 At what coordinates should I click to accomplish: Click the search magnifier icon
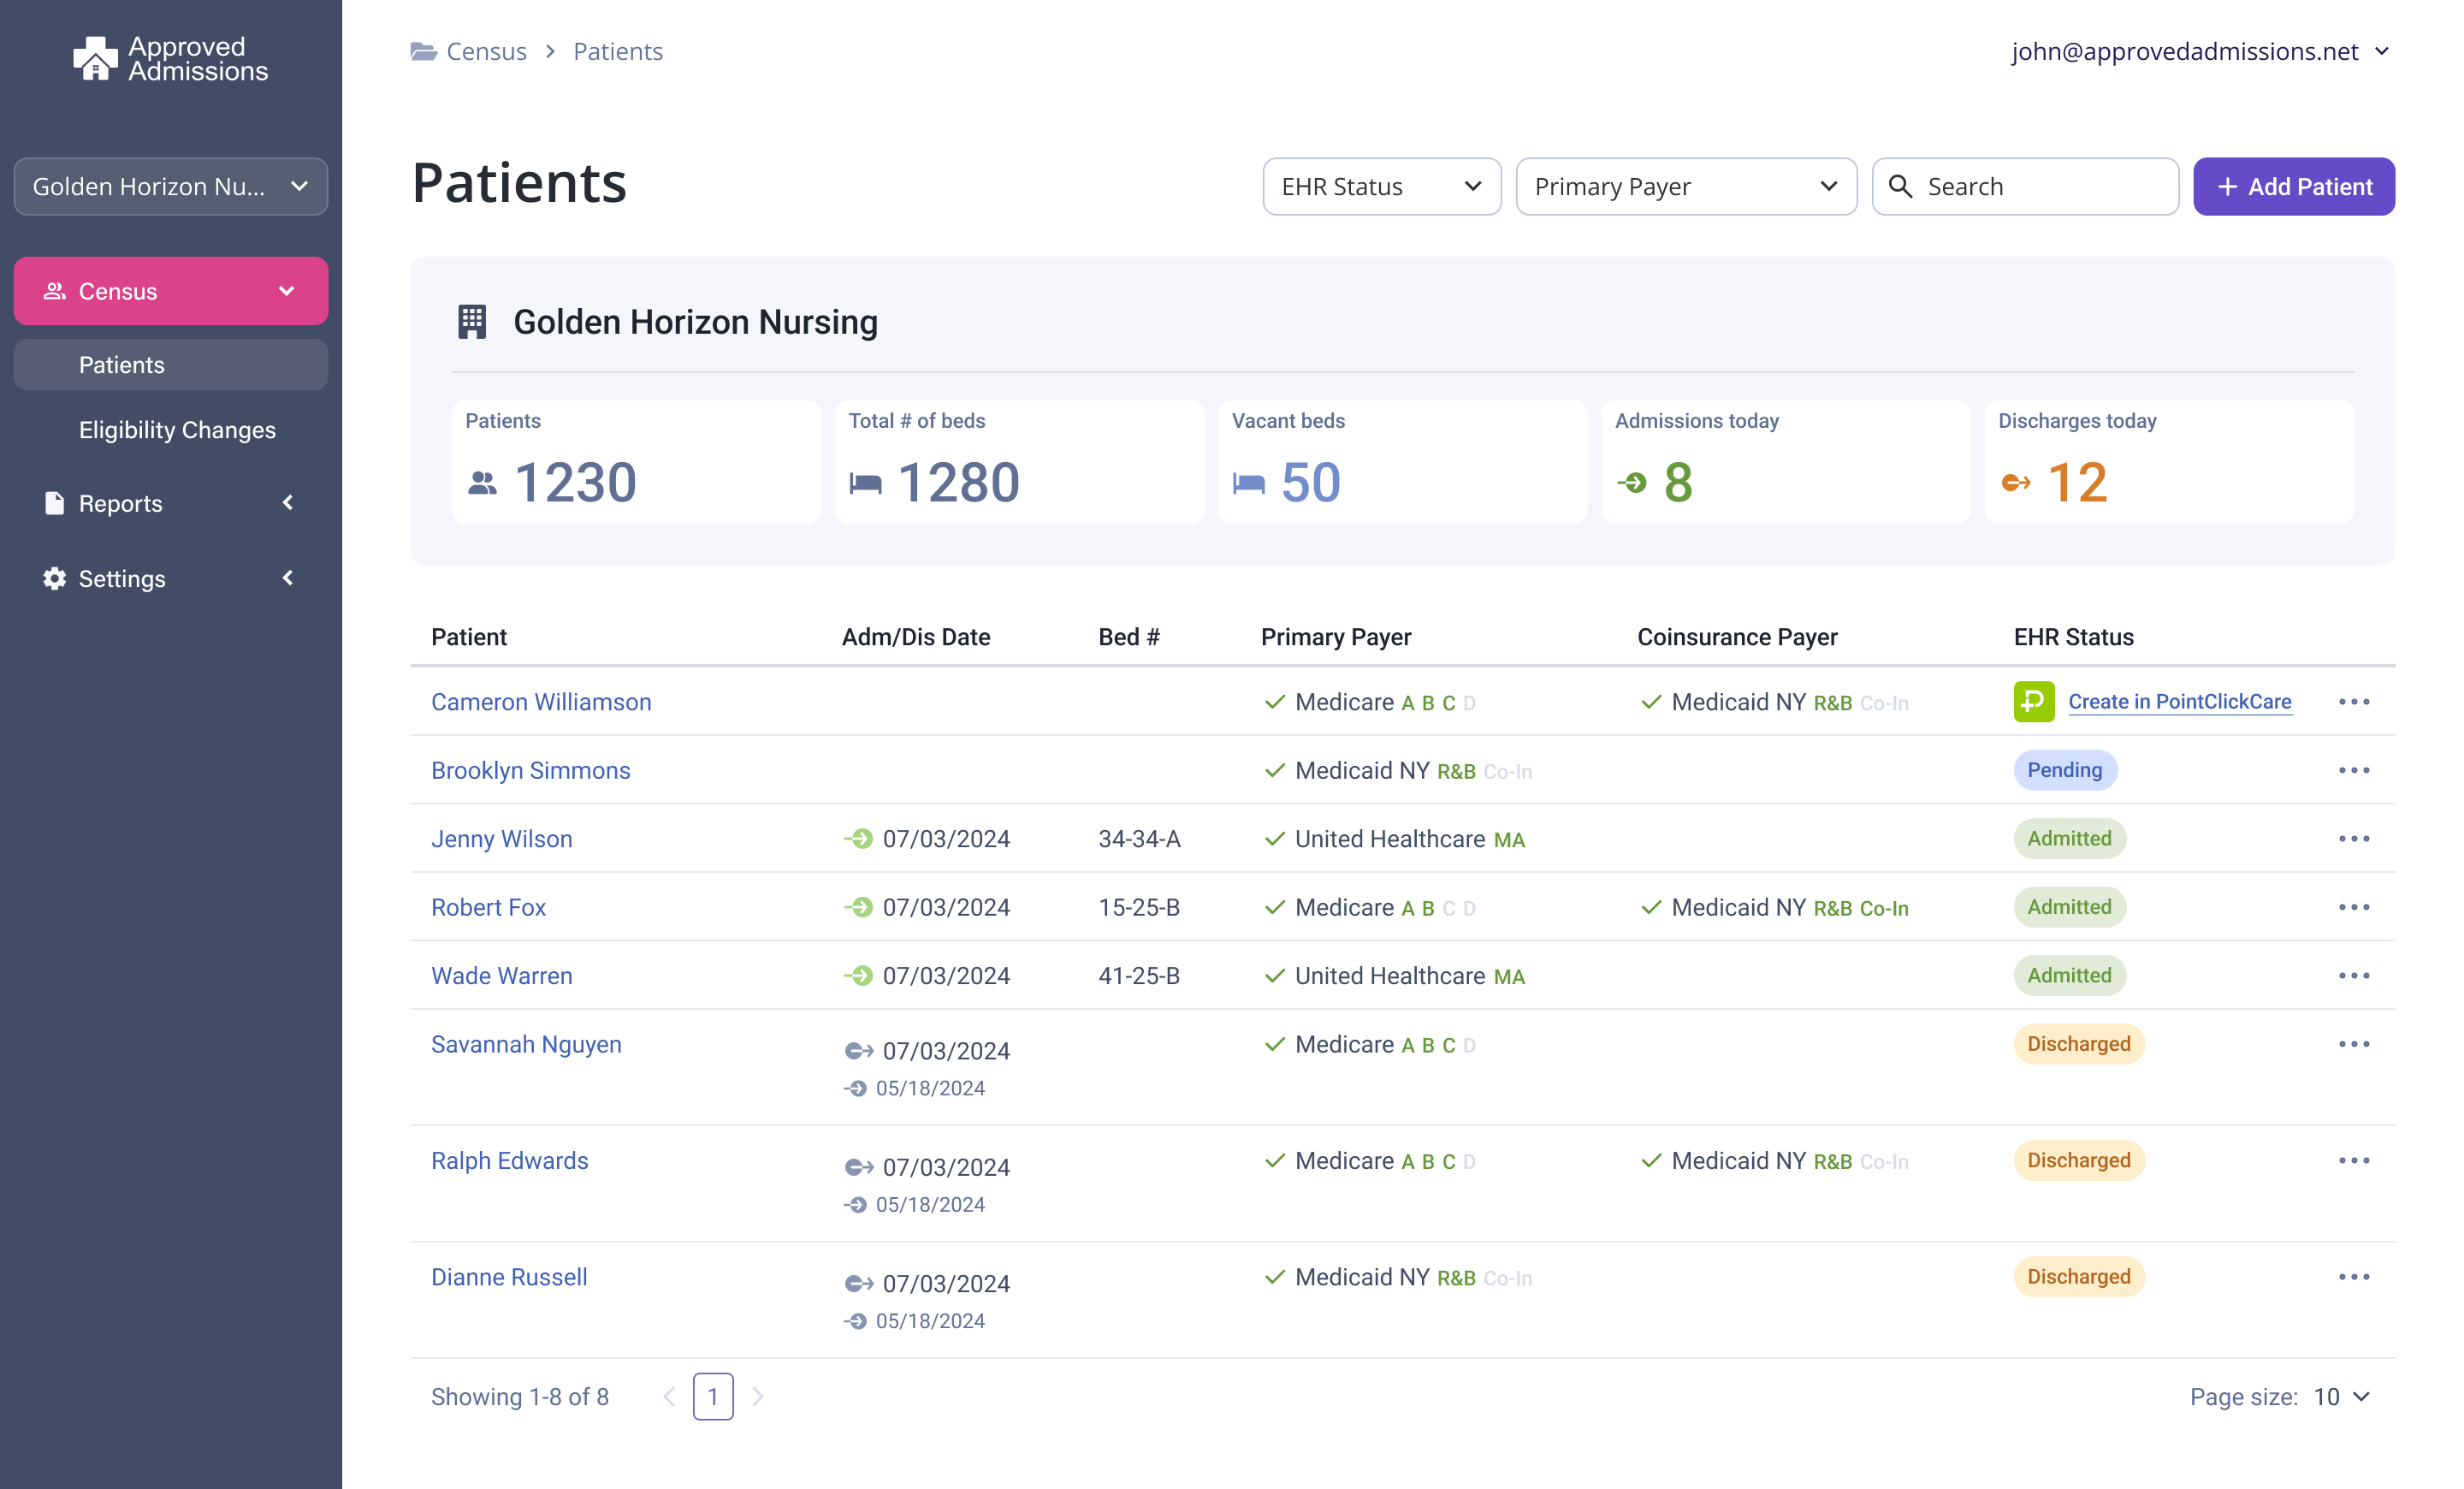(x=1900, y=186)
